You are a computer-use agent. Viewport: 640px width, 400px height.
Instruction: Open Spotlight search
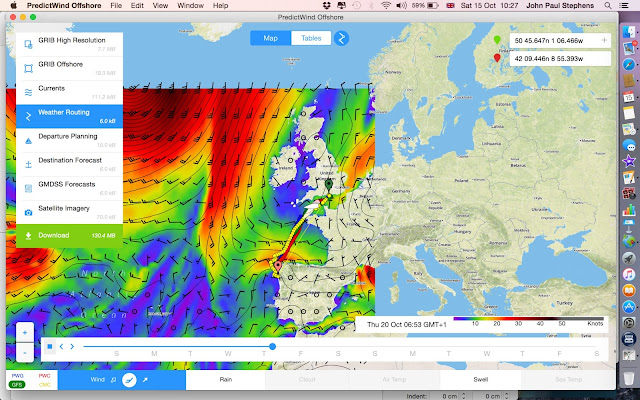[x=608, y=6]
